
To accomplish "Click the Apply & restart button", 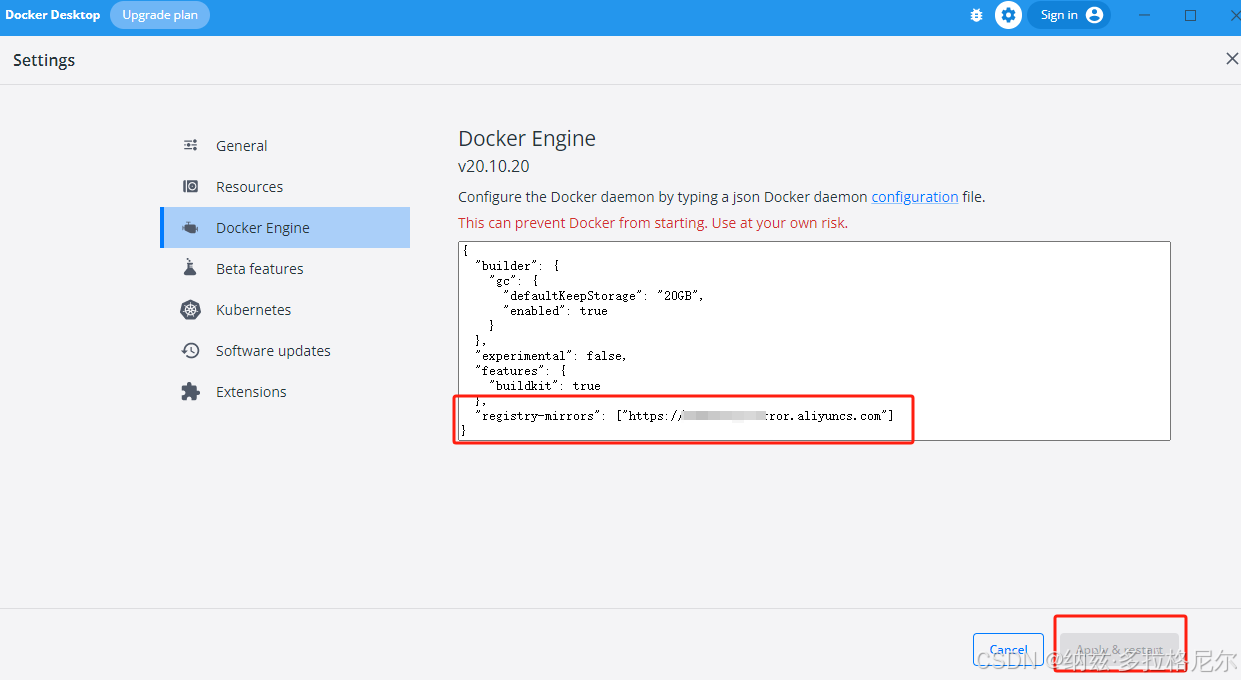I will click(1120, 648).
